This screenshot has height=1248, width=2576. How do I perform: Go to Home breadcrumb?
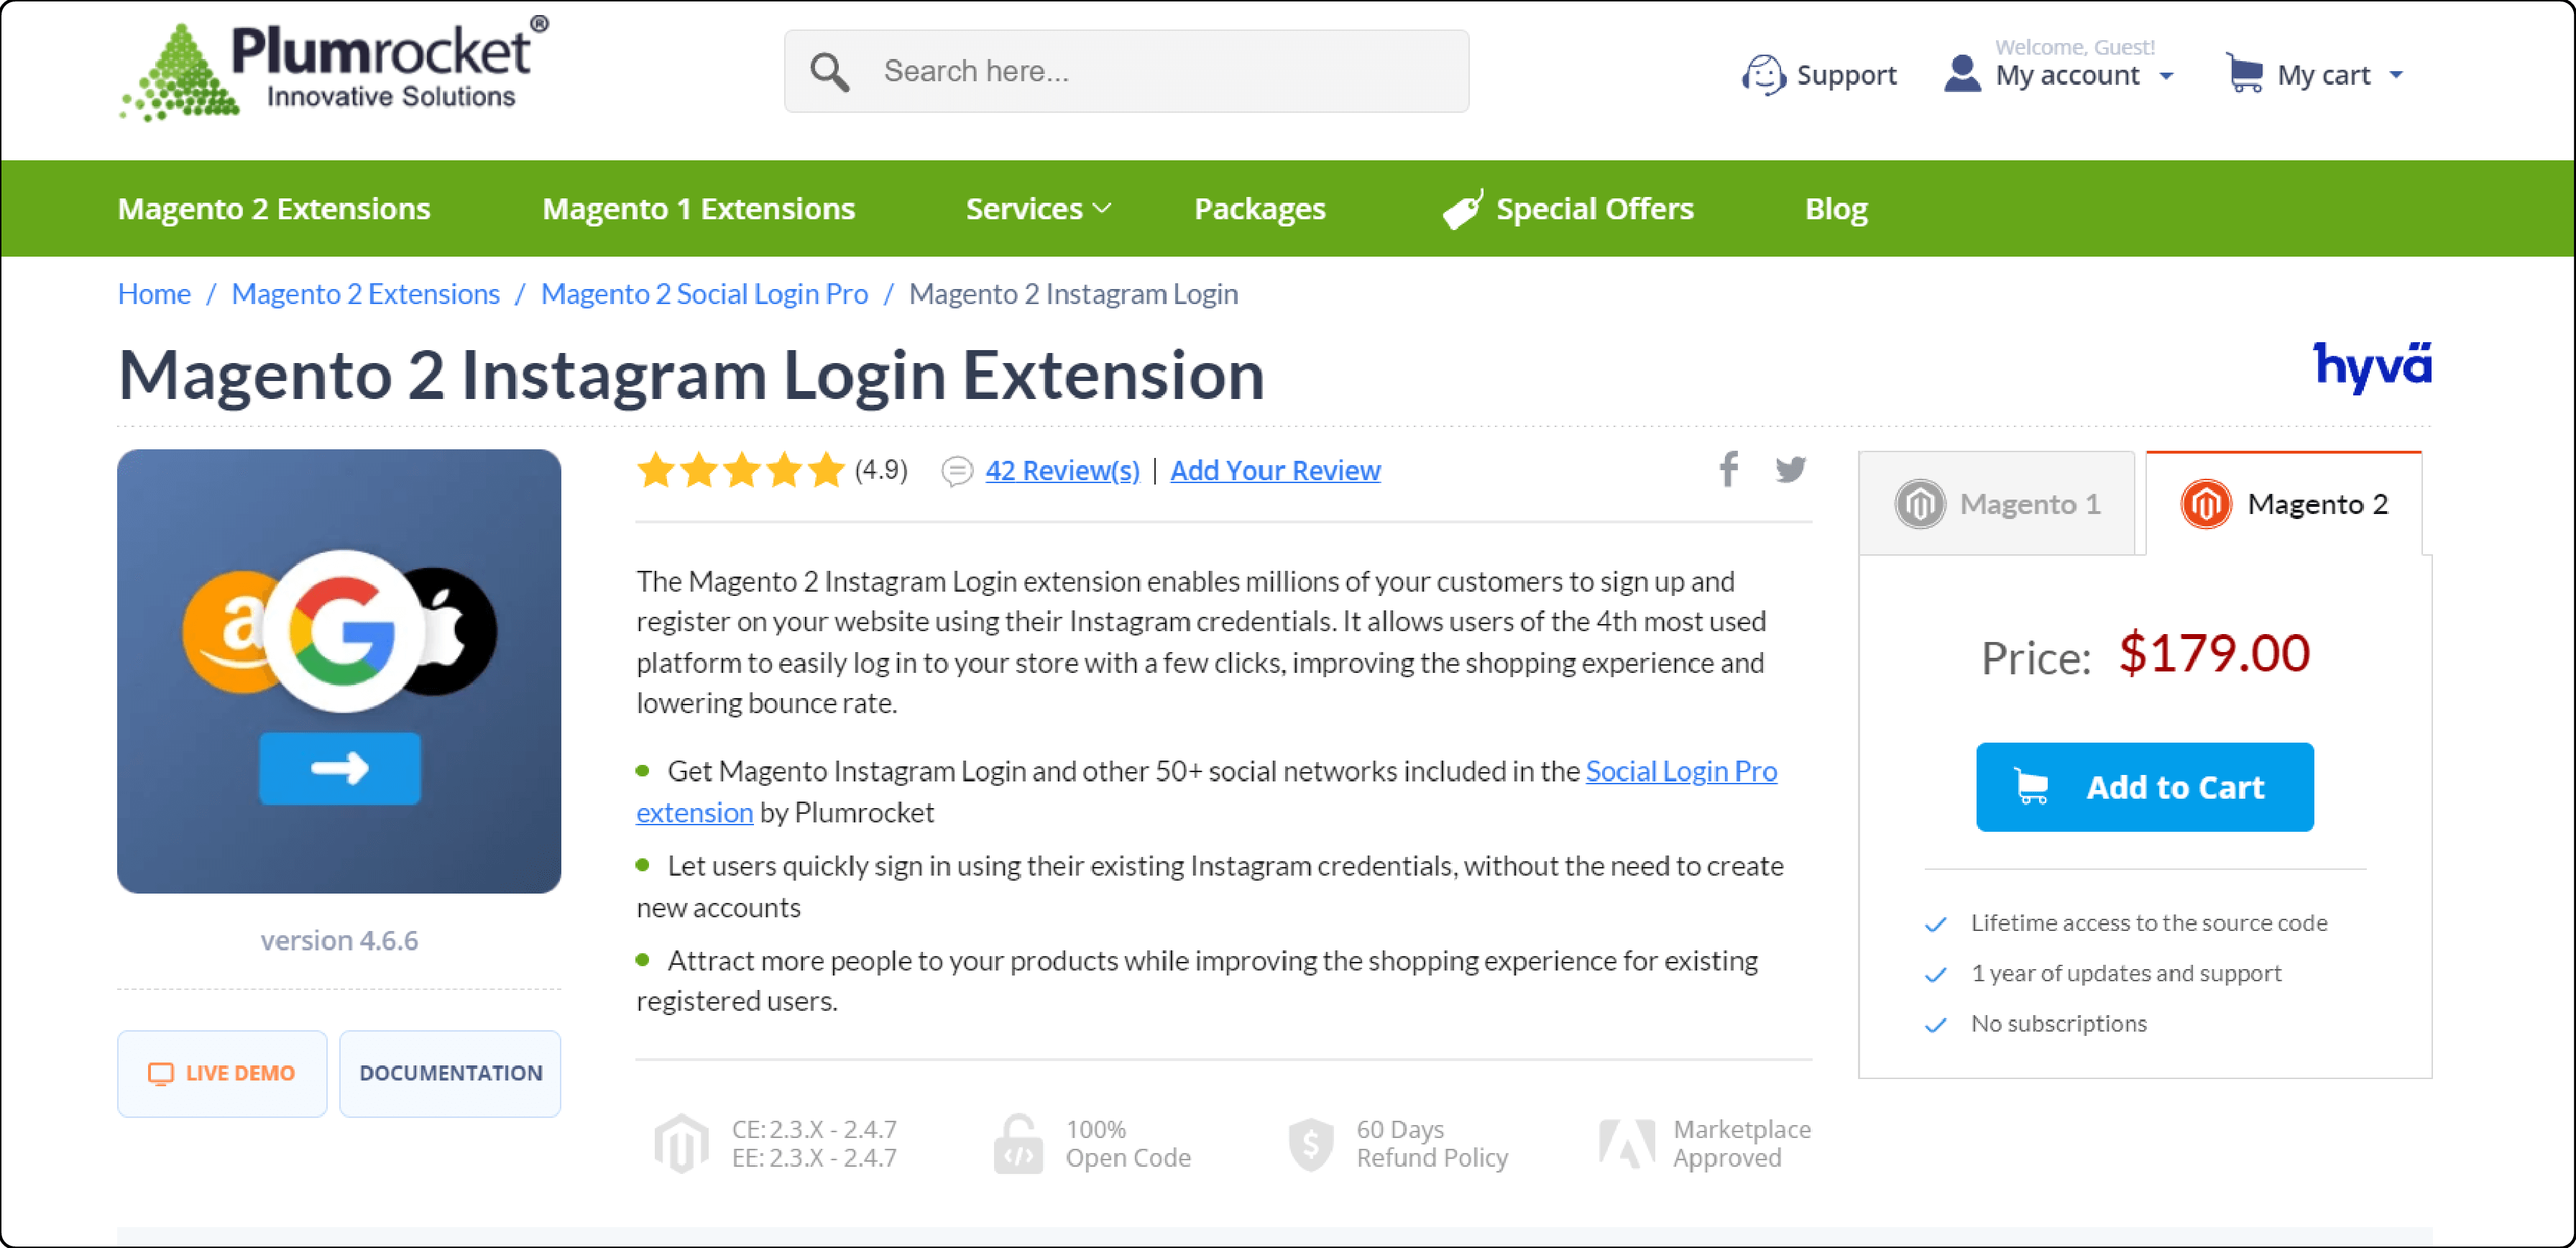tap(154, 294)
